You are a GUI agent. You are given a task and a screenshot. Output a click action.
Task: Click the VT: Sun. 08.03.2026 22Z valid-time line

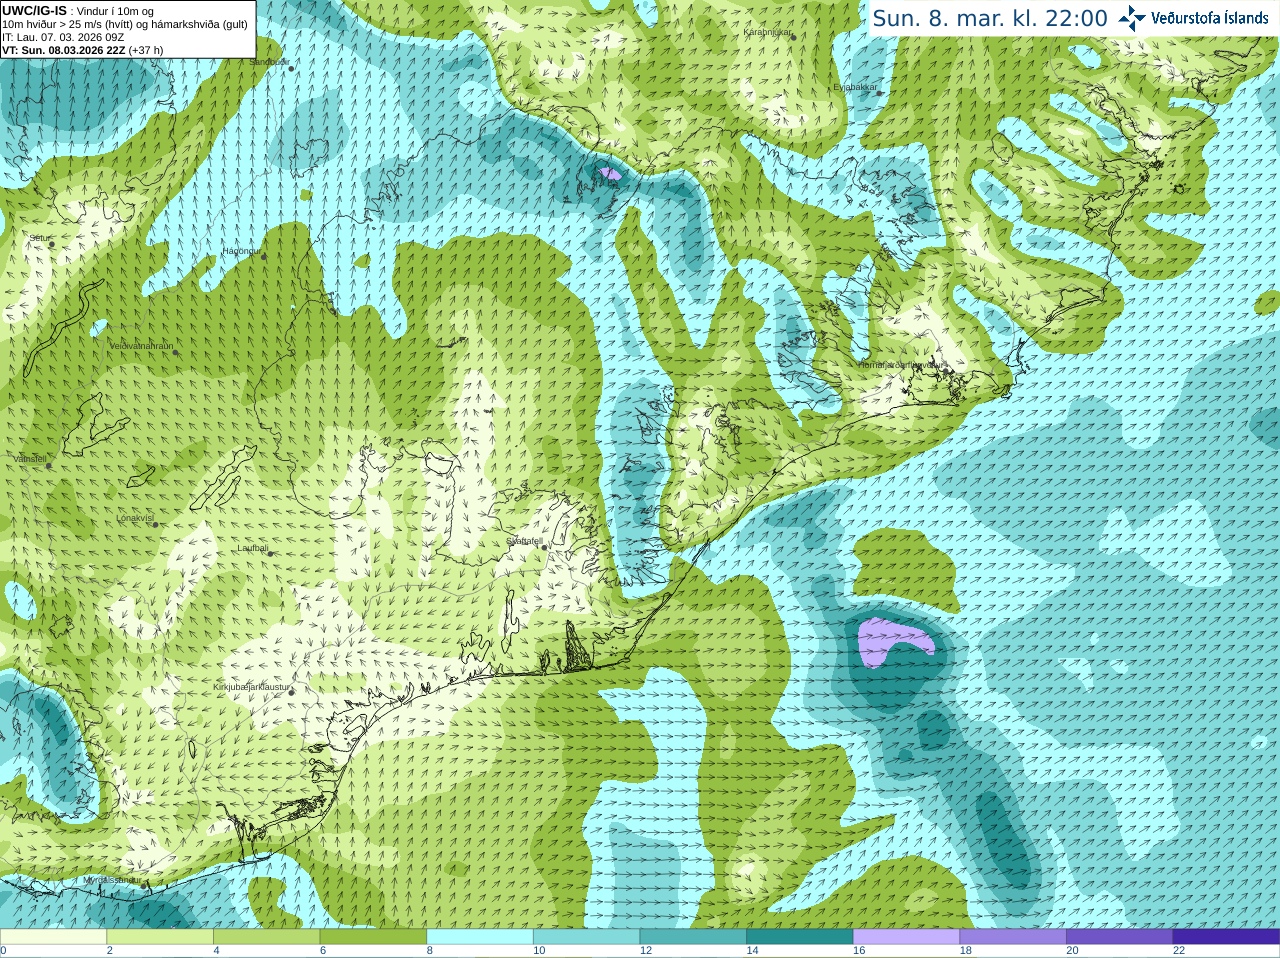click(82, 50)
